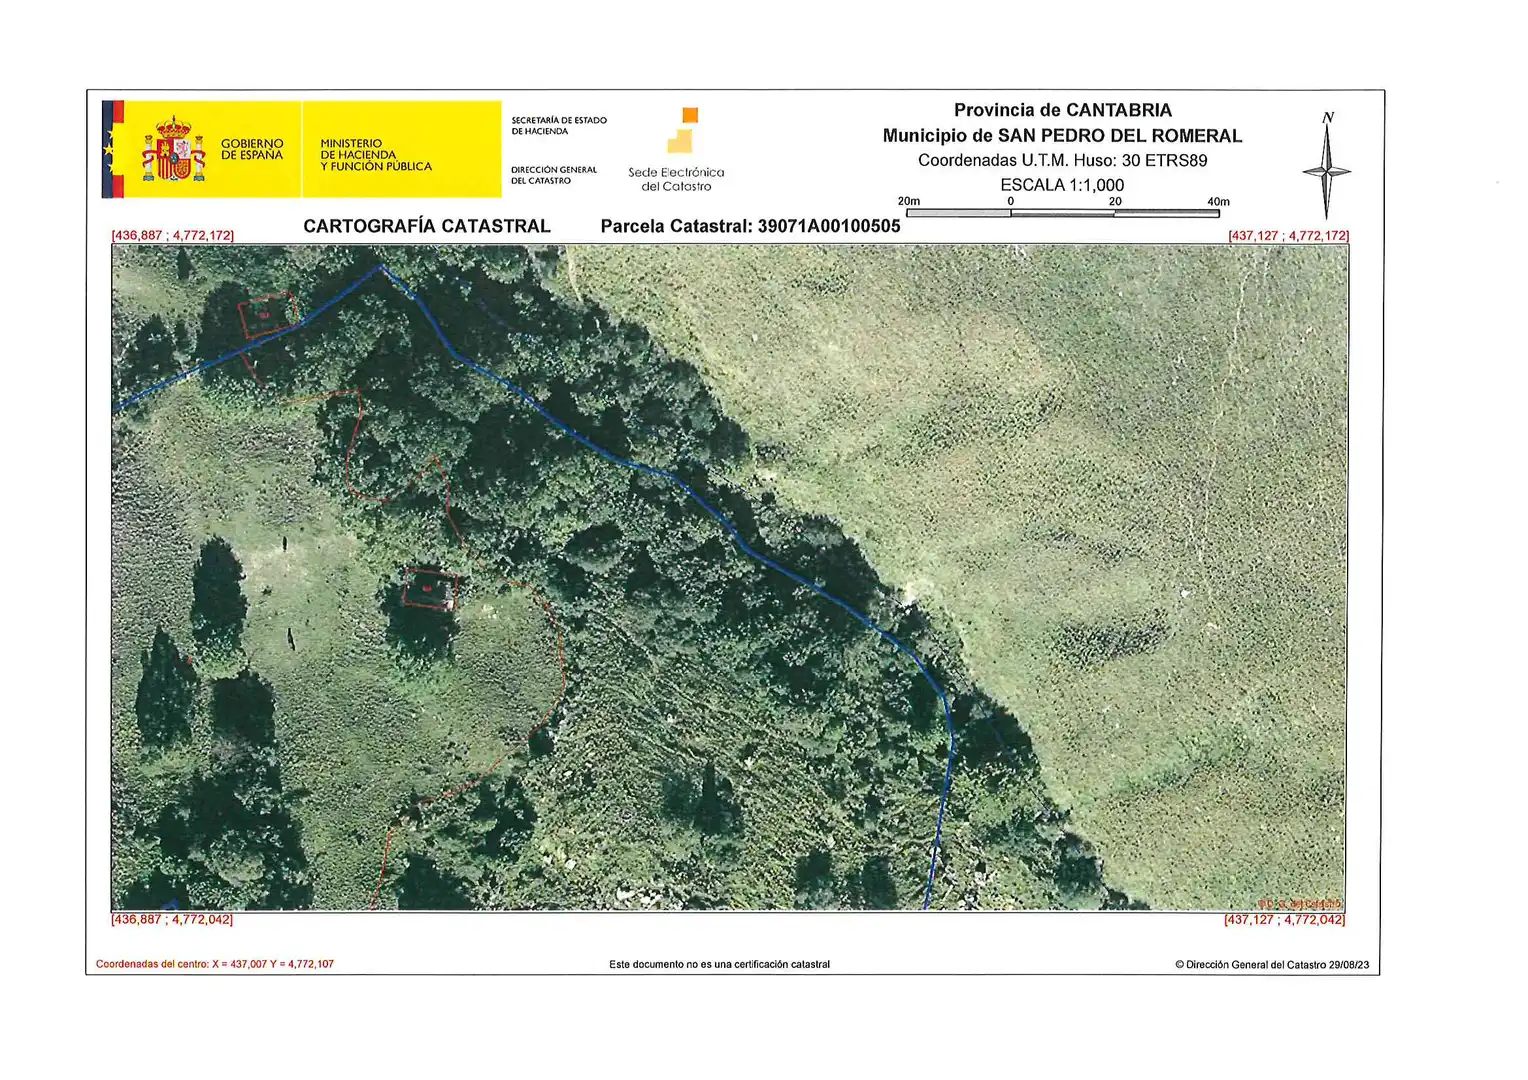
Task: Click 'Este documento no es una certificación catastral'
Action: [x=719, y=965]
